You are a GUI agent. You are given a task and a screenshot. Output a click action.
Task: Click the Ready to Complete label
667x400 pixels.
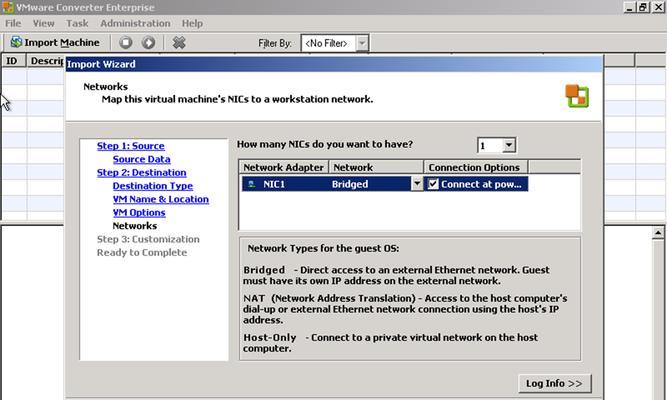(x=142, y=253)
